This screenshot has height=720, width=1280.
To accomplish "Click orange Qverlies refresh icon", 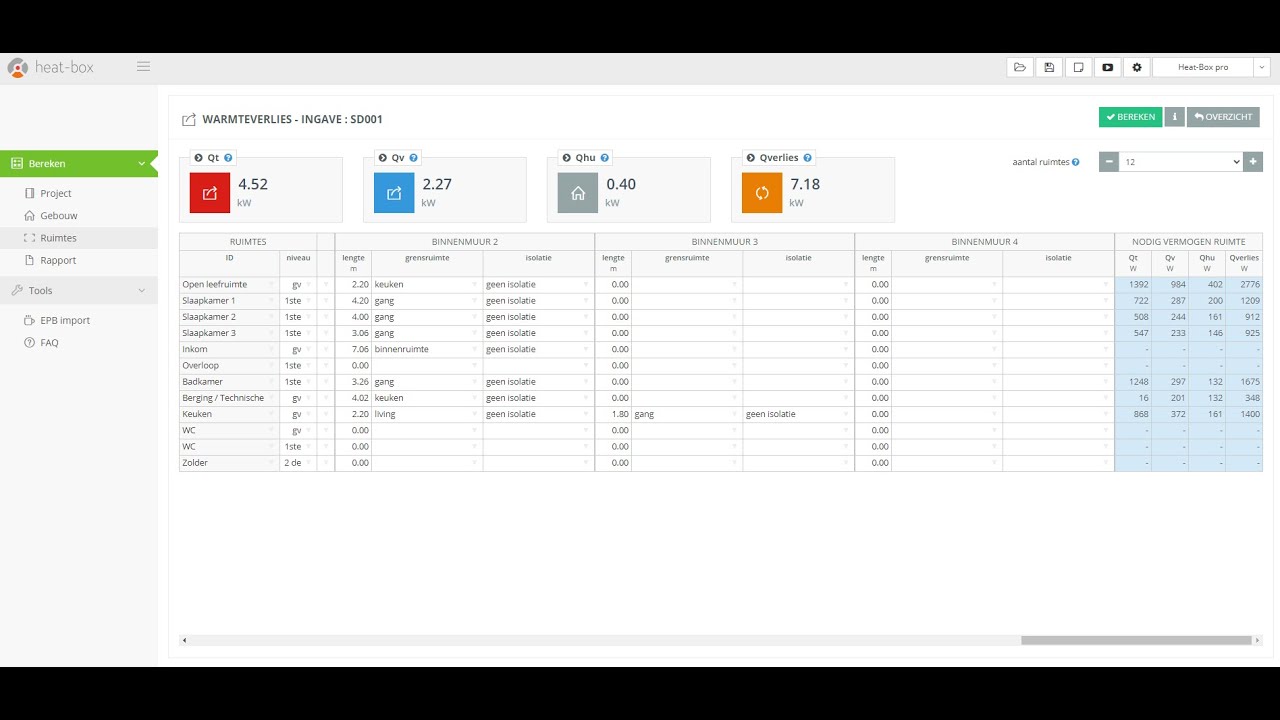I will (x=762, y=193).
